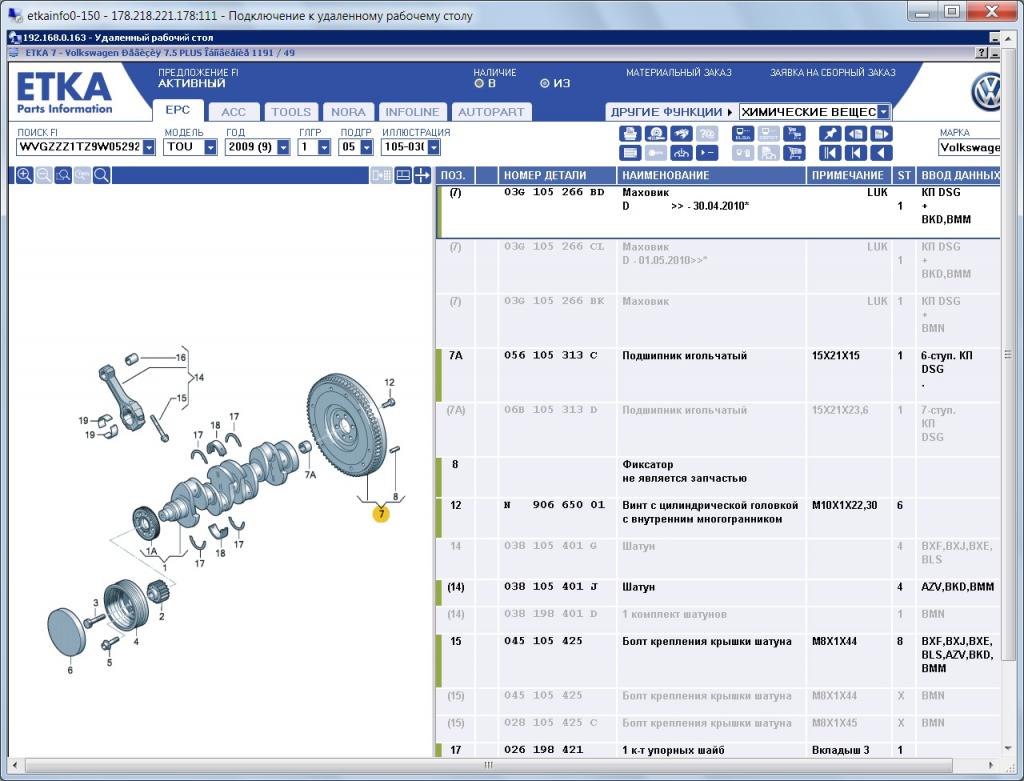The height and width of the screenshot is (781, 1024).
Task: Click the ВВОД ДАННЫХ column header
Action: 959,175
